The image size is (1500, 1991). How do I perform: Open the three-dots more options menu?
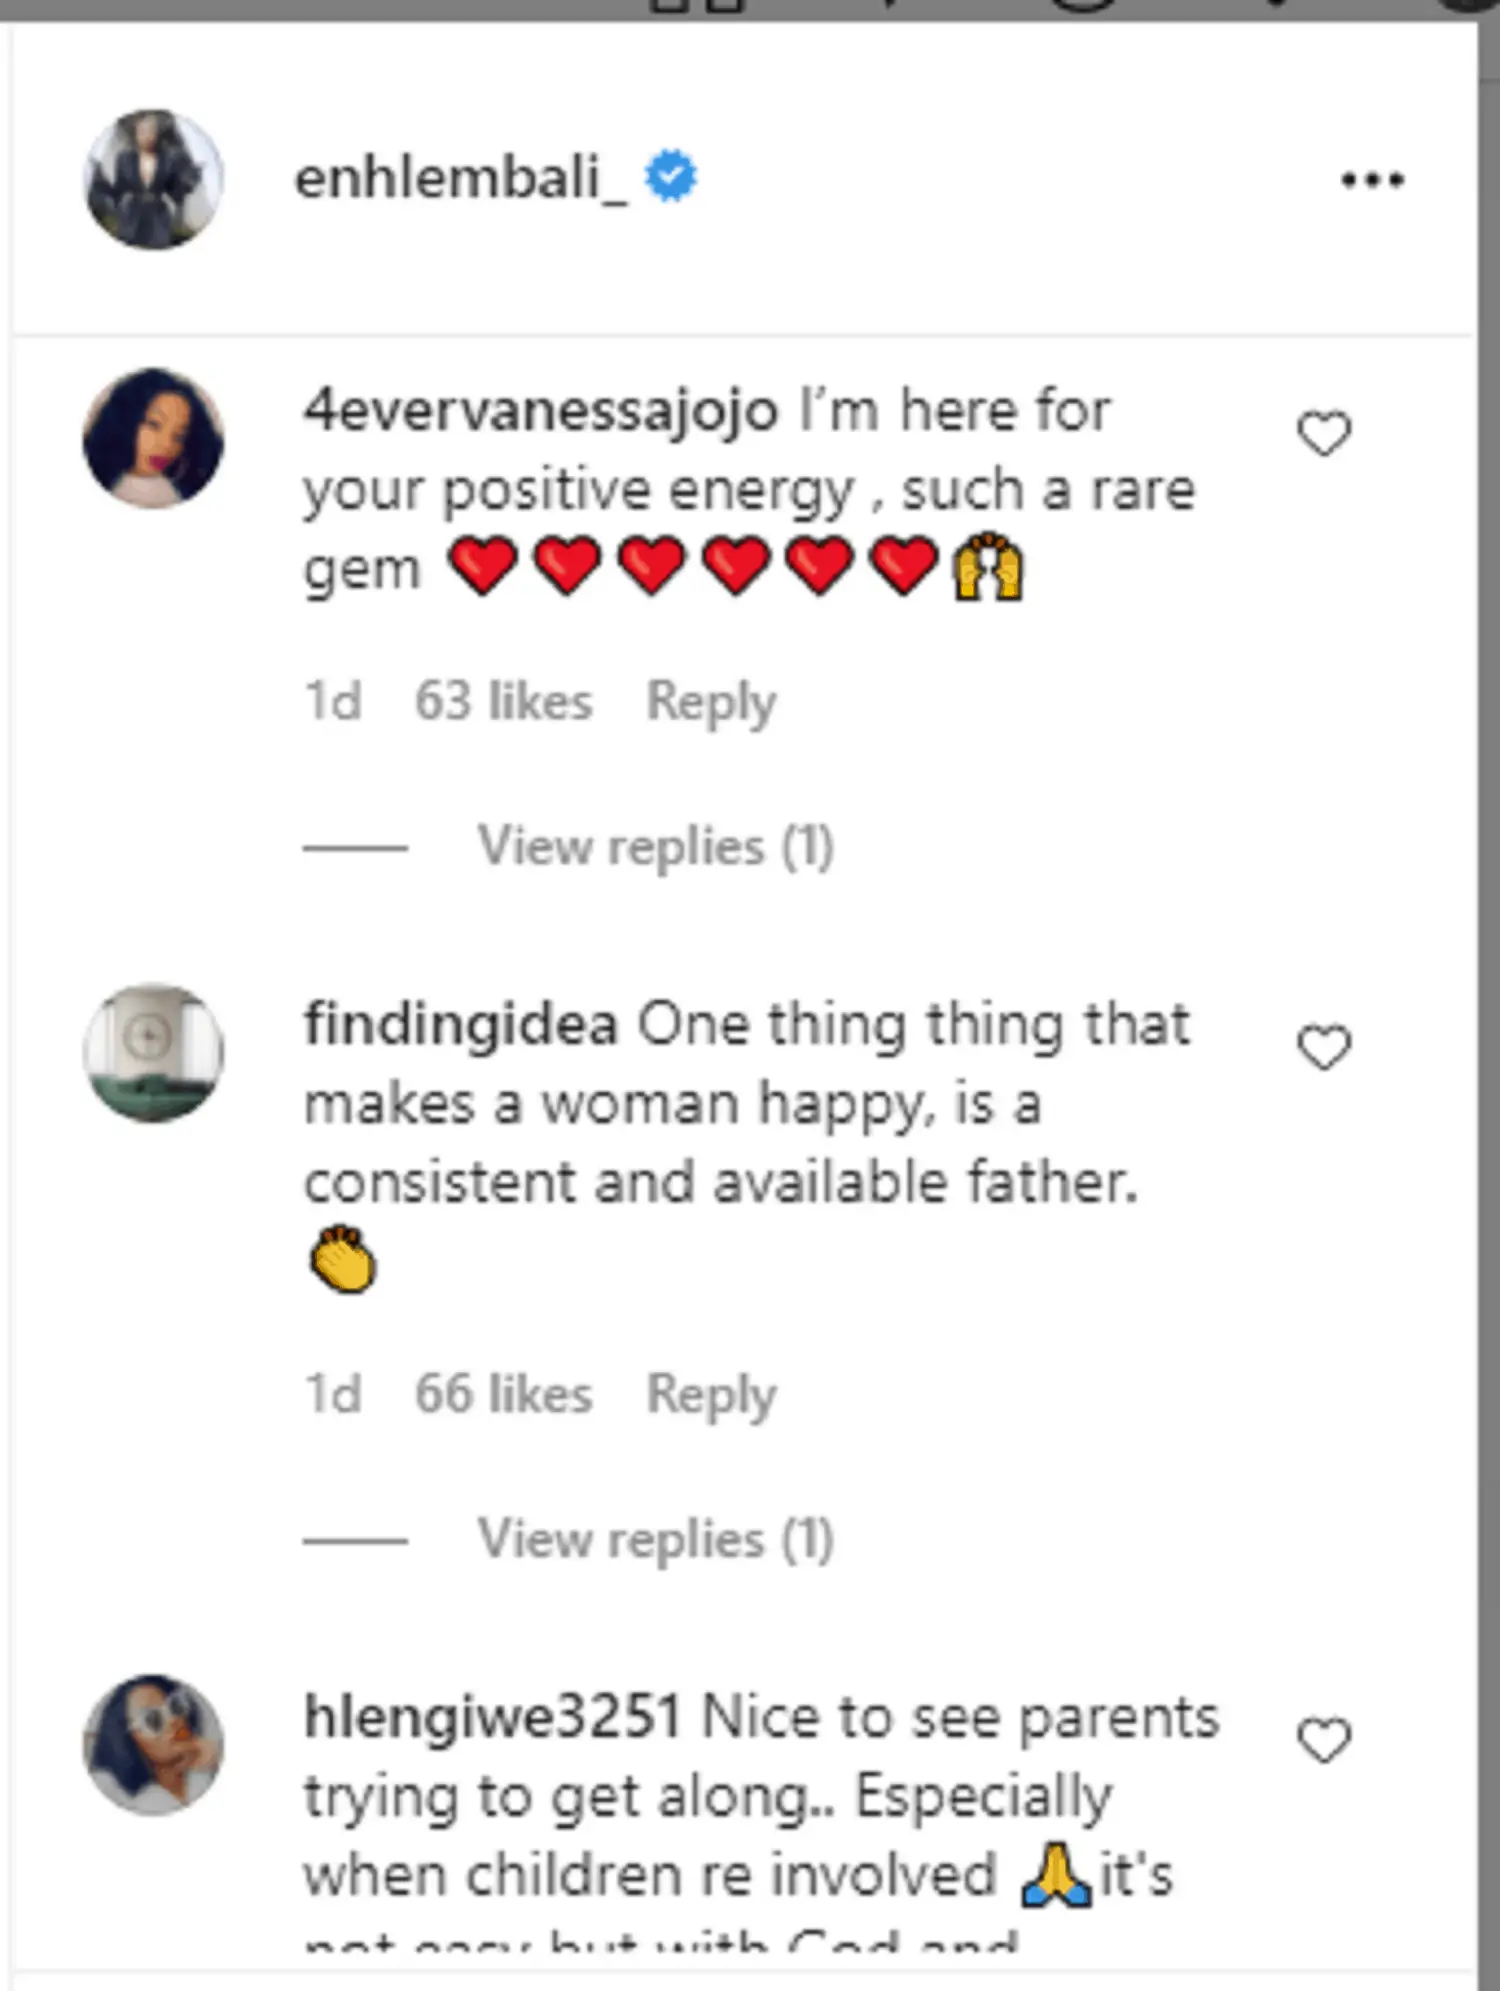click(1372, 180)
